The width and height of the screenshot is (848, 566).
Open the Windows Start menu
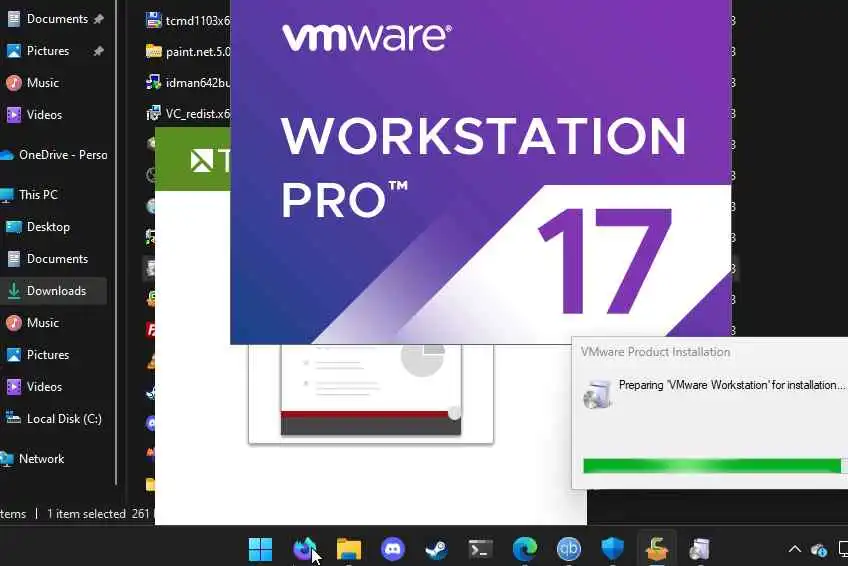click(260, 549)
